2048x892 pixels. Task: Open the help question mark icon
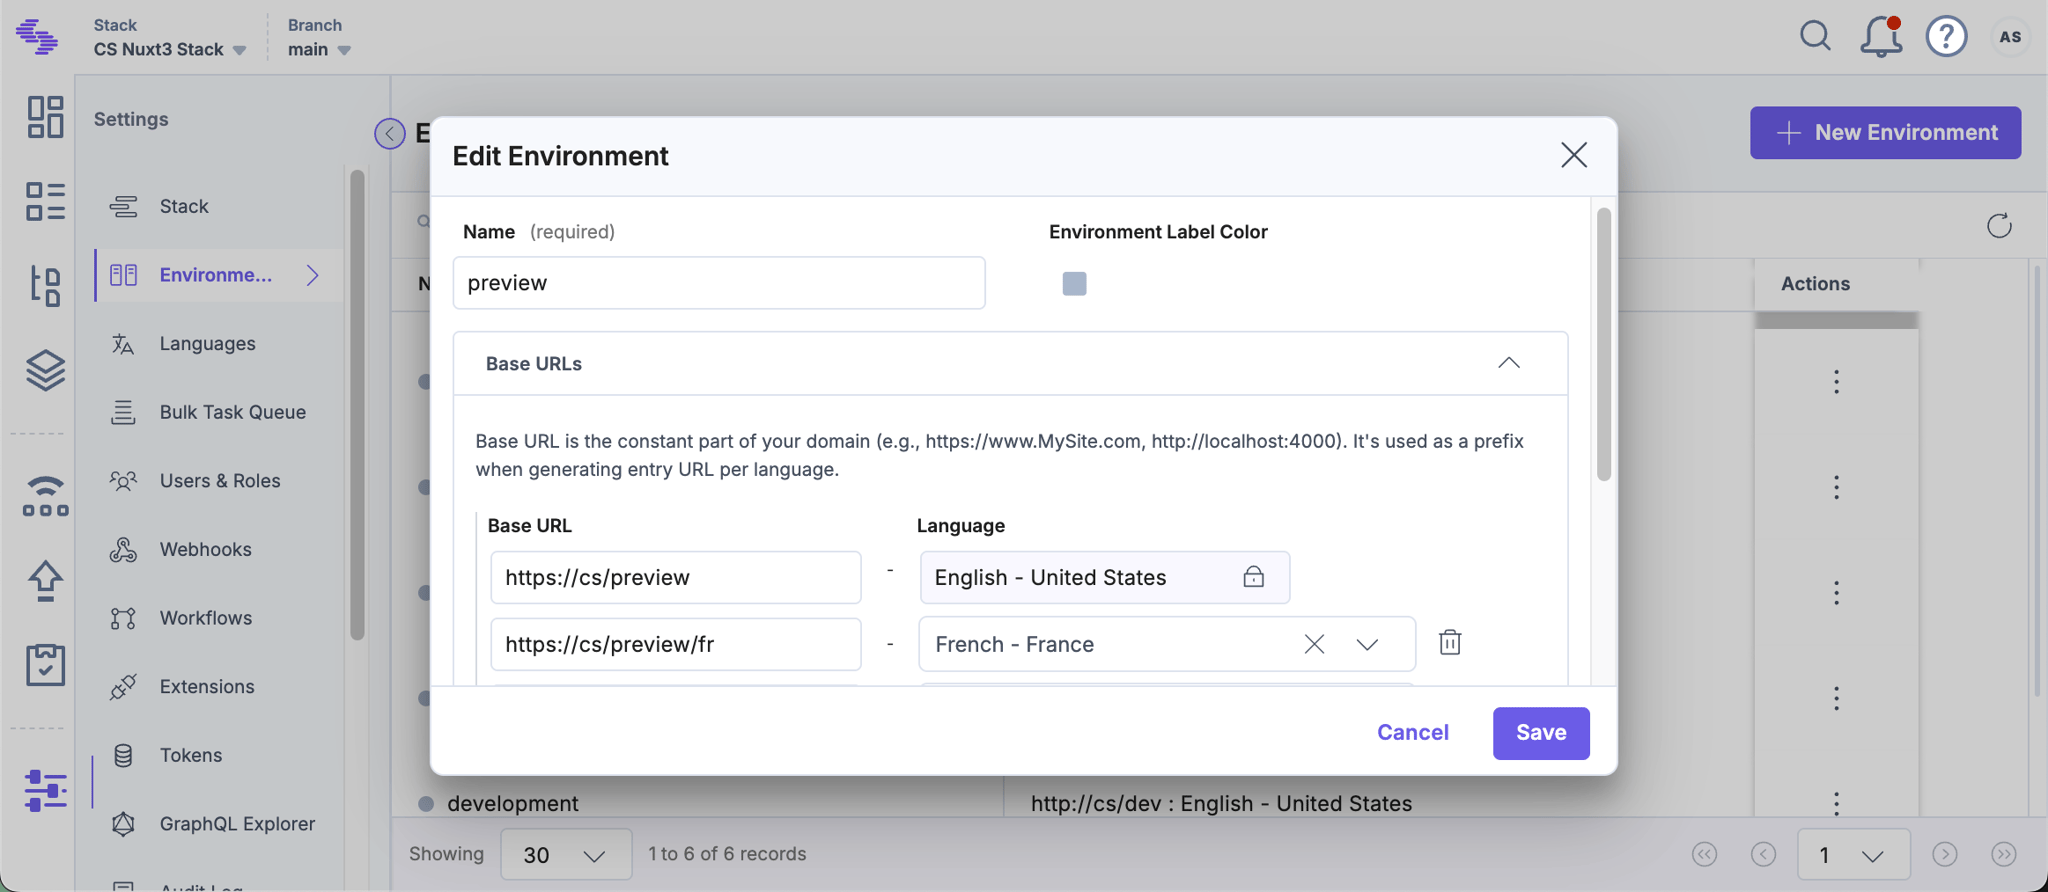pyautogui.click(x=1946, y=37)
